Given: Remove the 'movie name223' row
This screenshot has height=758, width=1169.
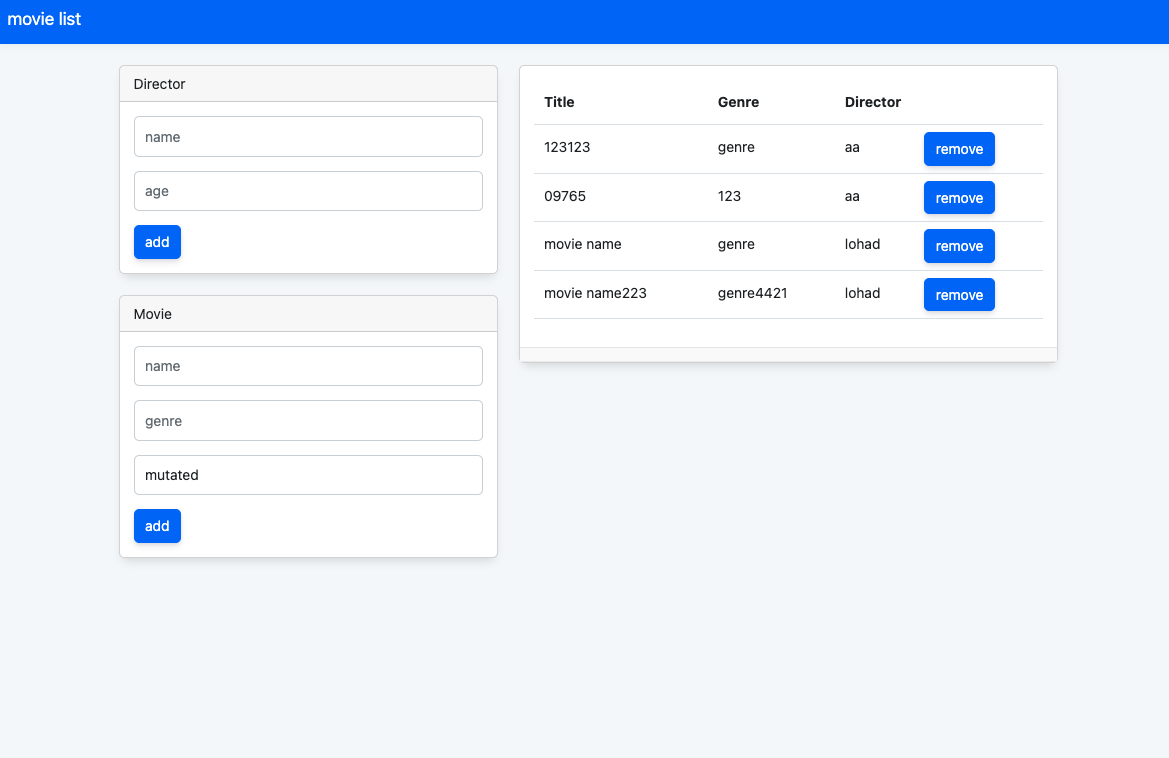Looking at the screenshot, I should point(959,294).
